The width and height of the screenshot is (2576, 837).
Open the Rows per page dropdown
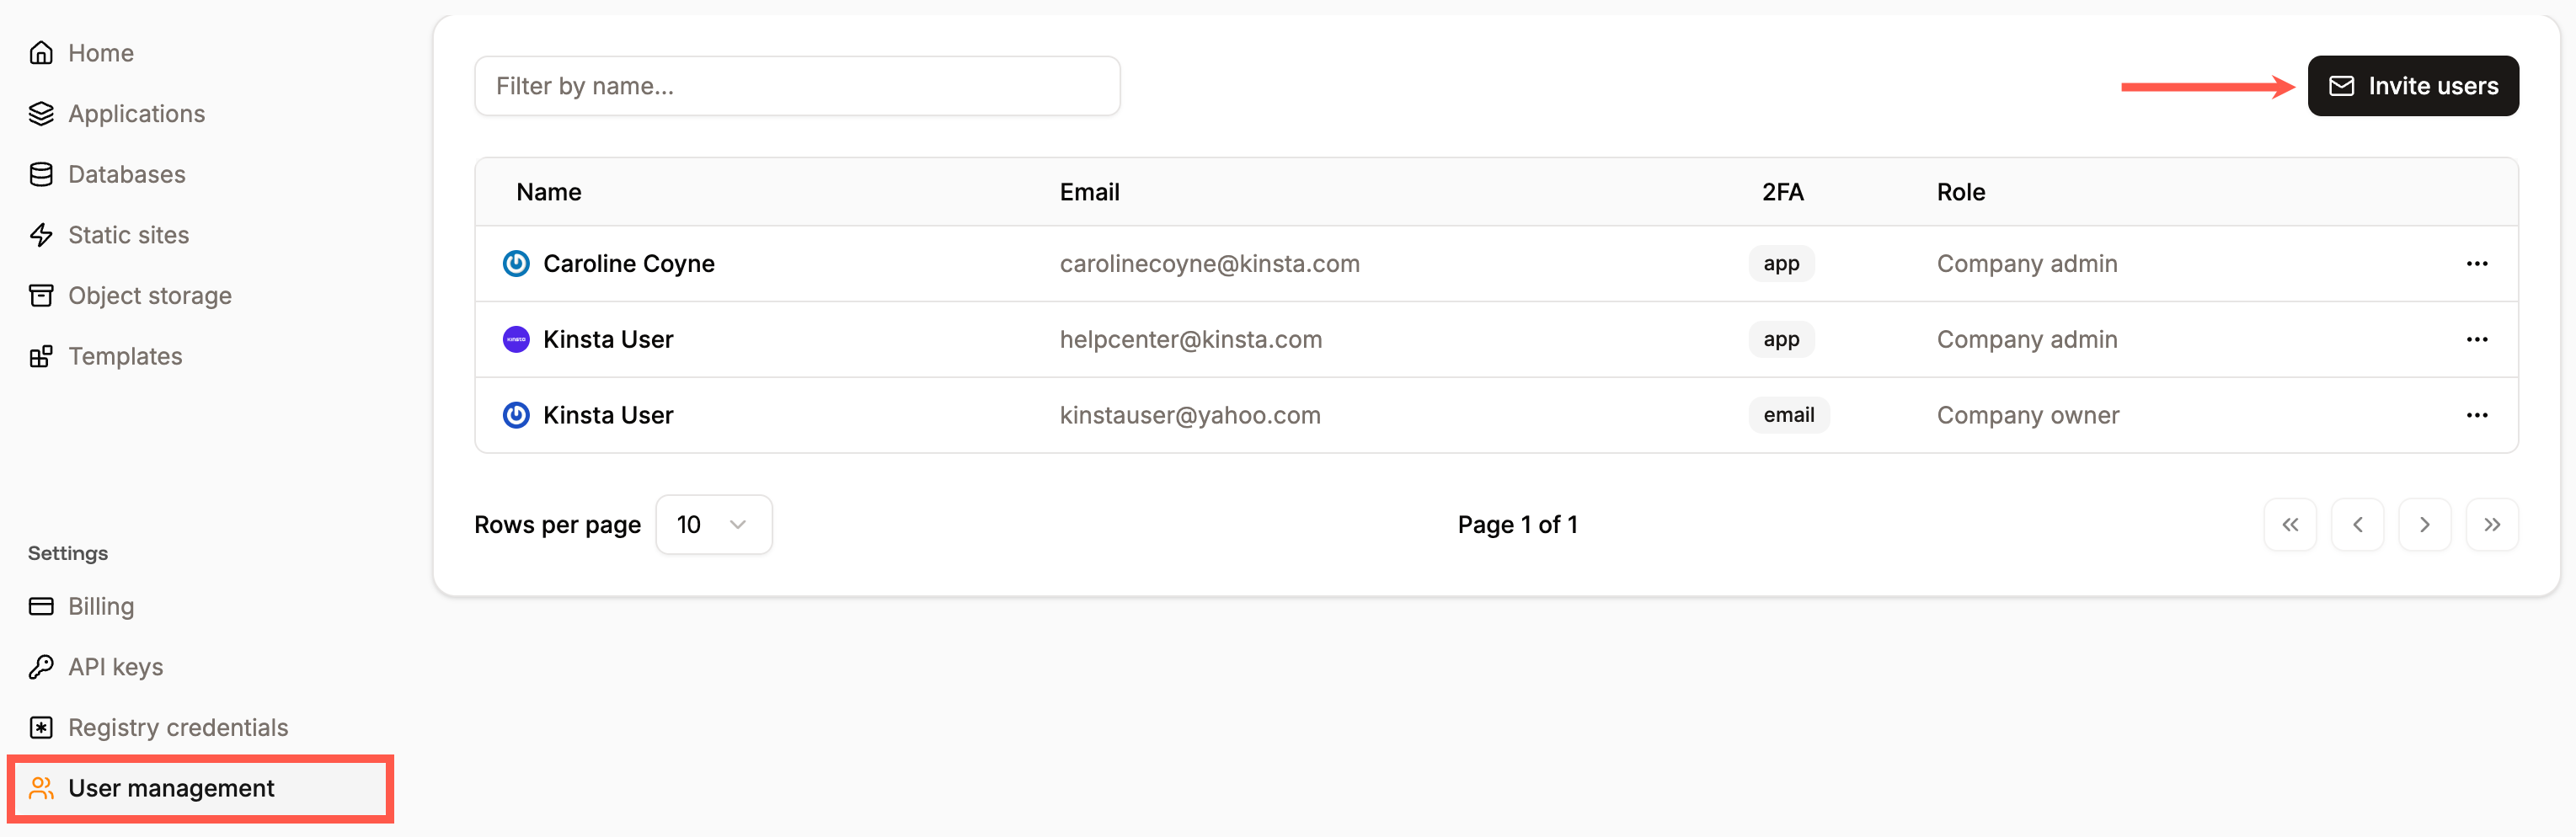(713, 524)
